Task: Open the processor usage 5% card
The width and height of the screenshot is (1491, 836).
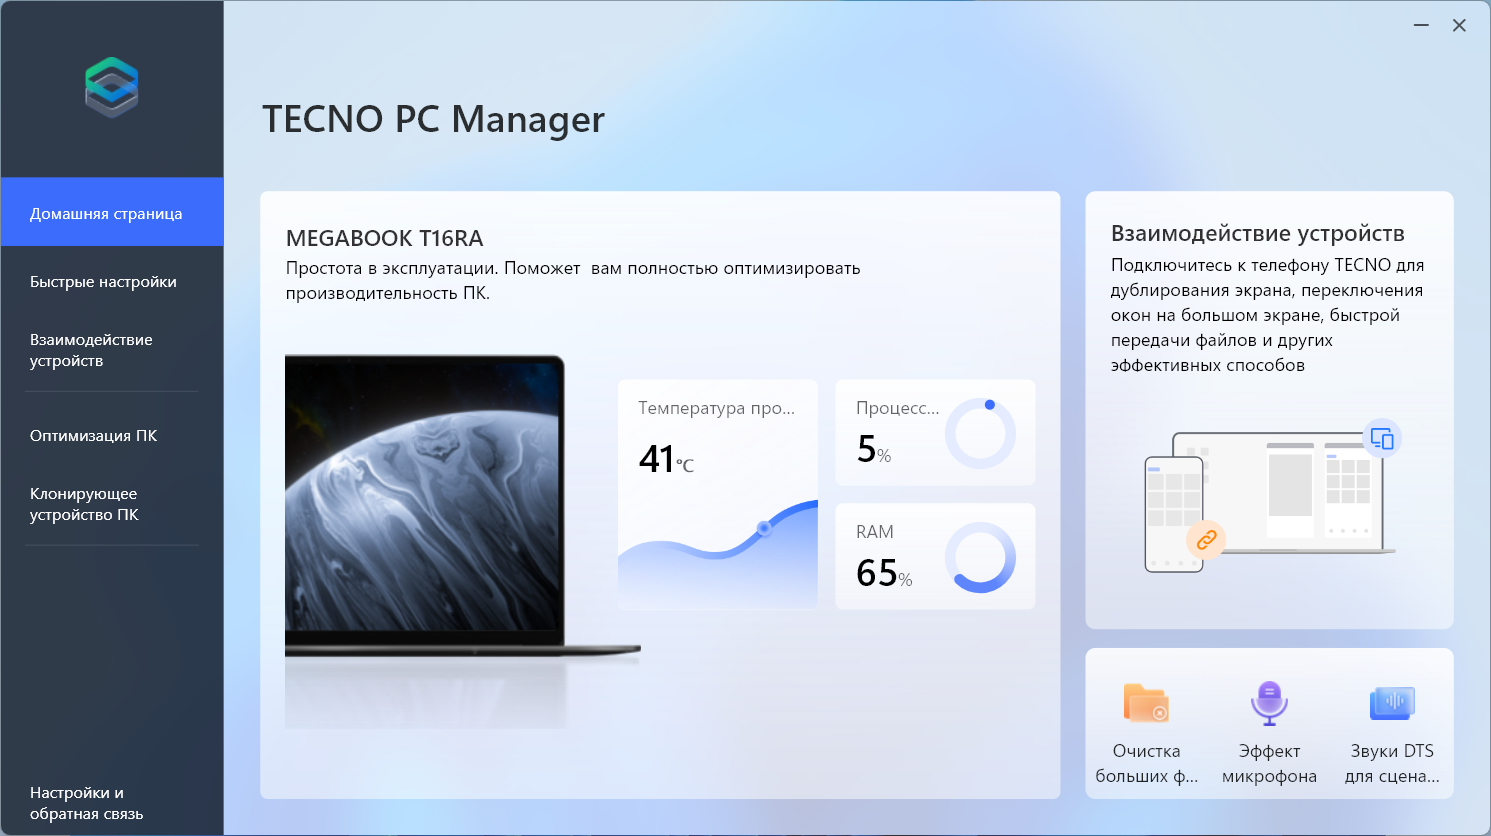Action: (935, 432)
